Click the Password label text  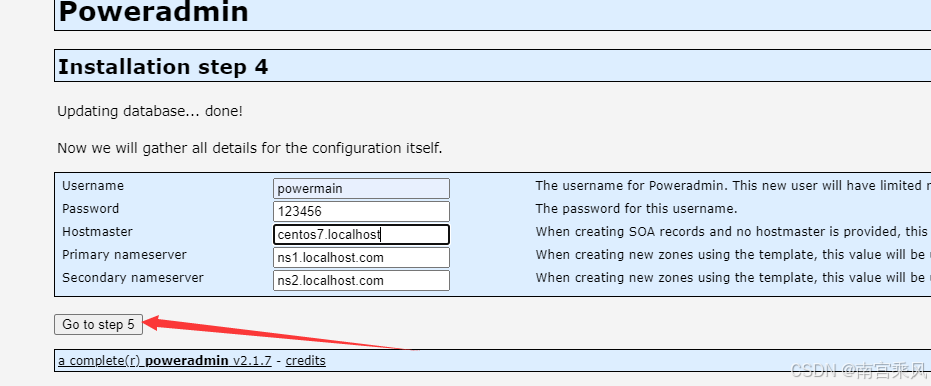tap(90, 208)
